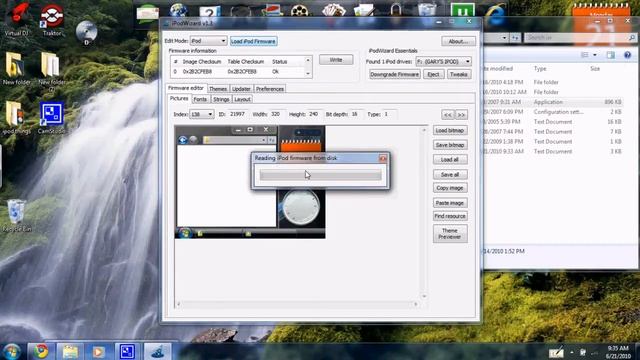Screen dimensions: 640x360
Task: Select the Layout sub-tab
Action: click(x=242, y=99)
